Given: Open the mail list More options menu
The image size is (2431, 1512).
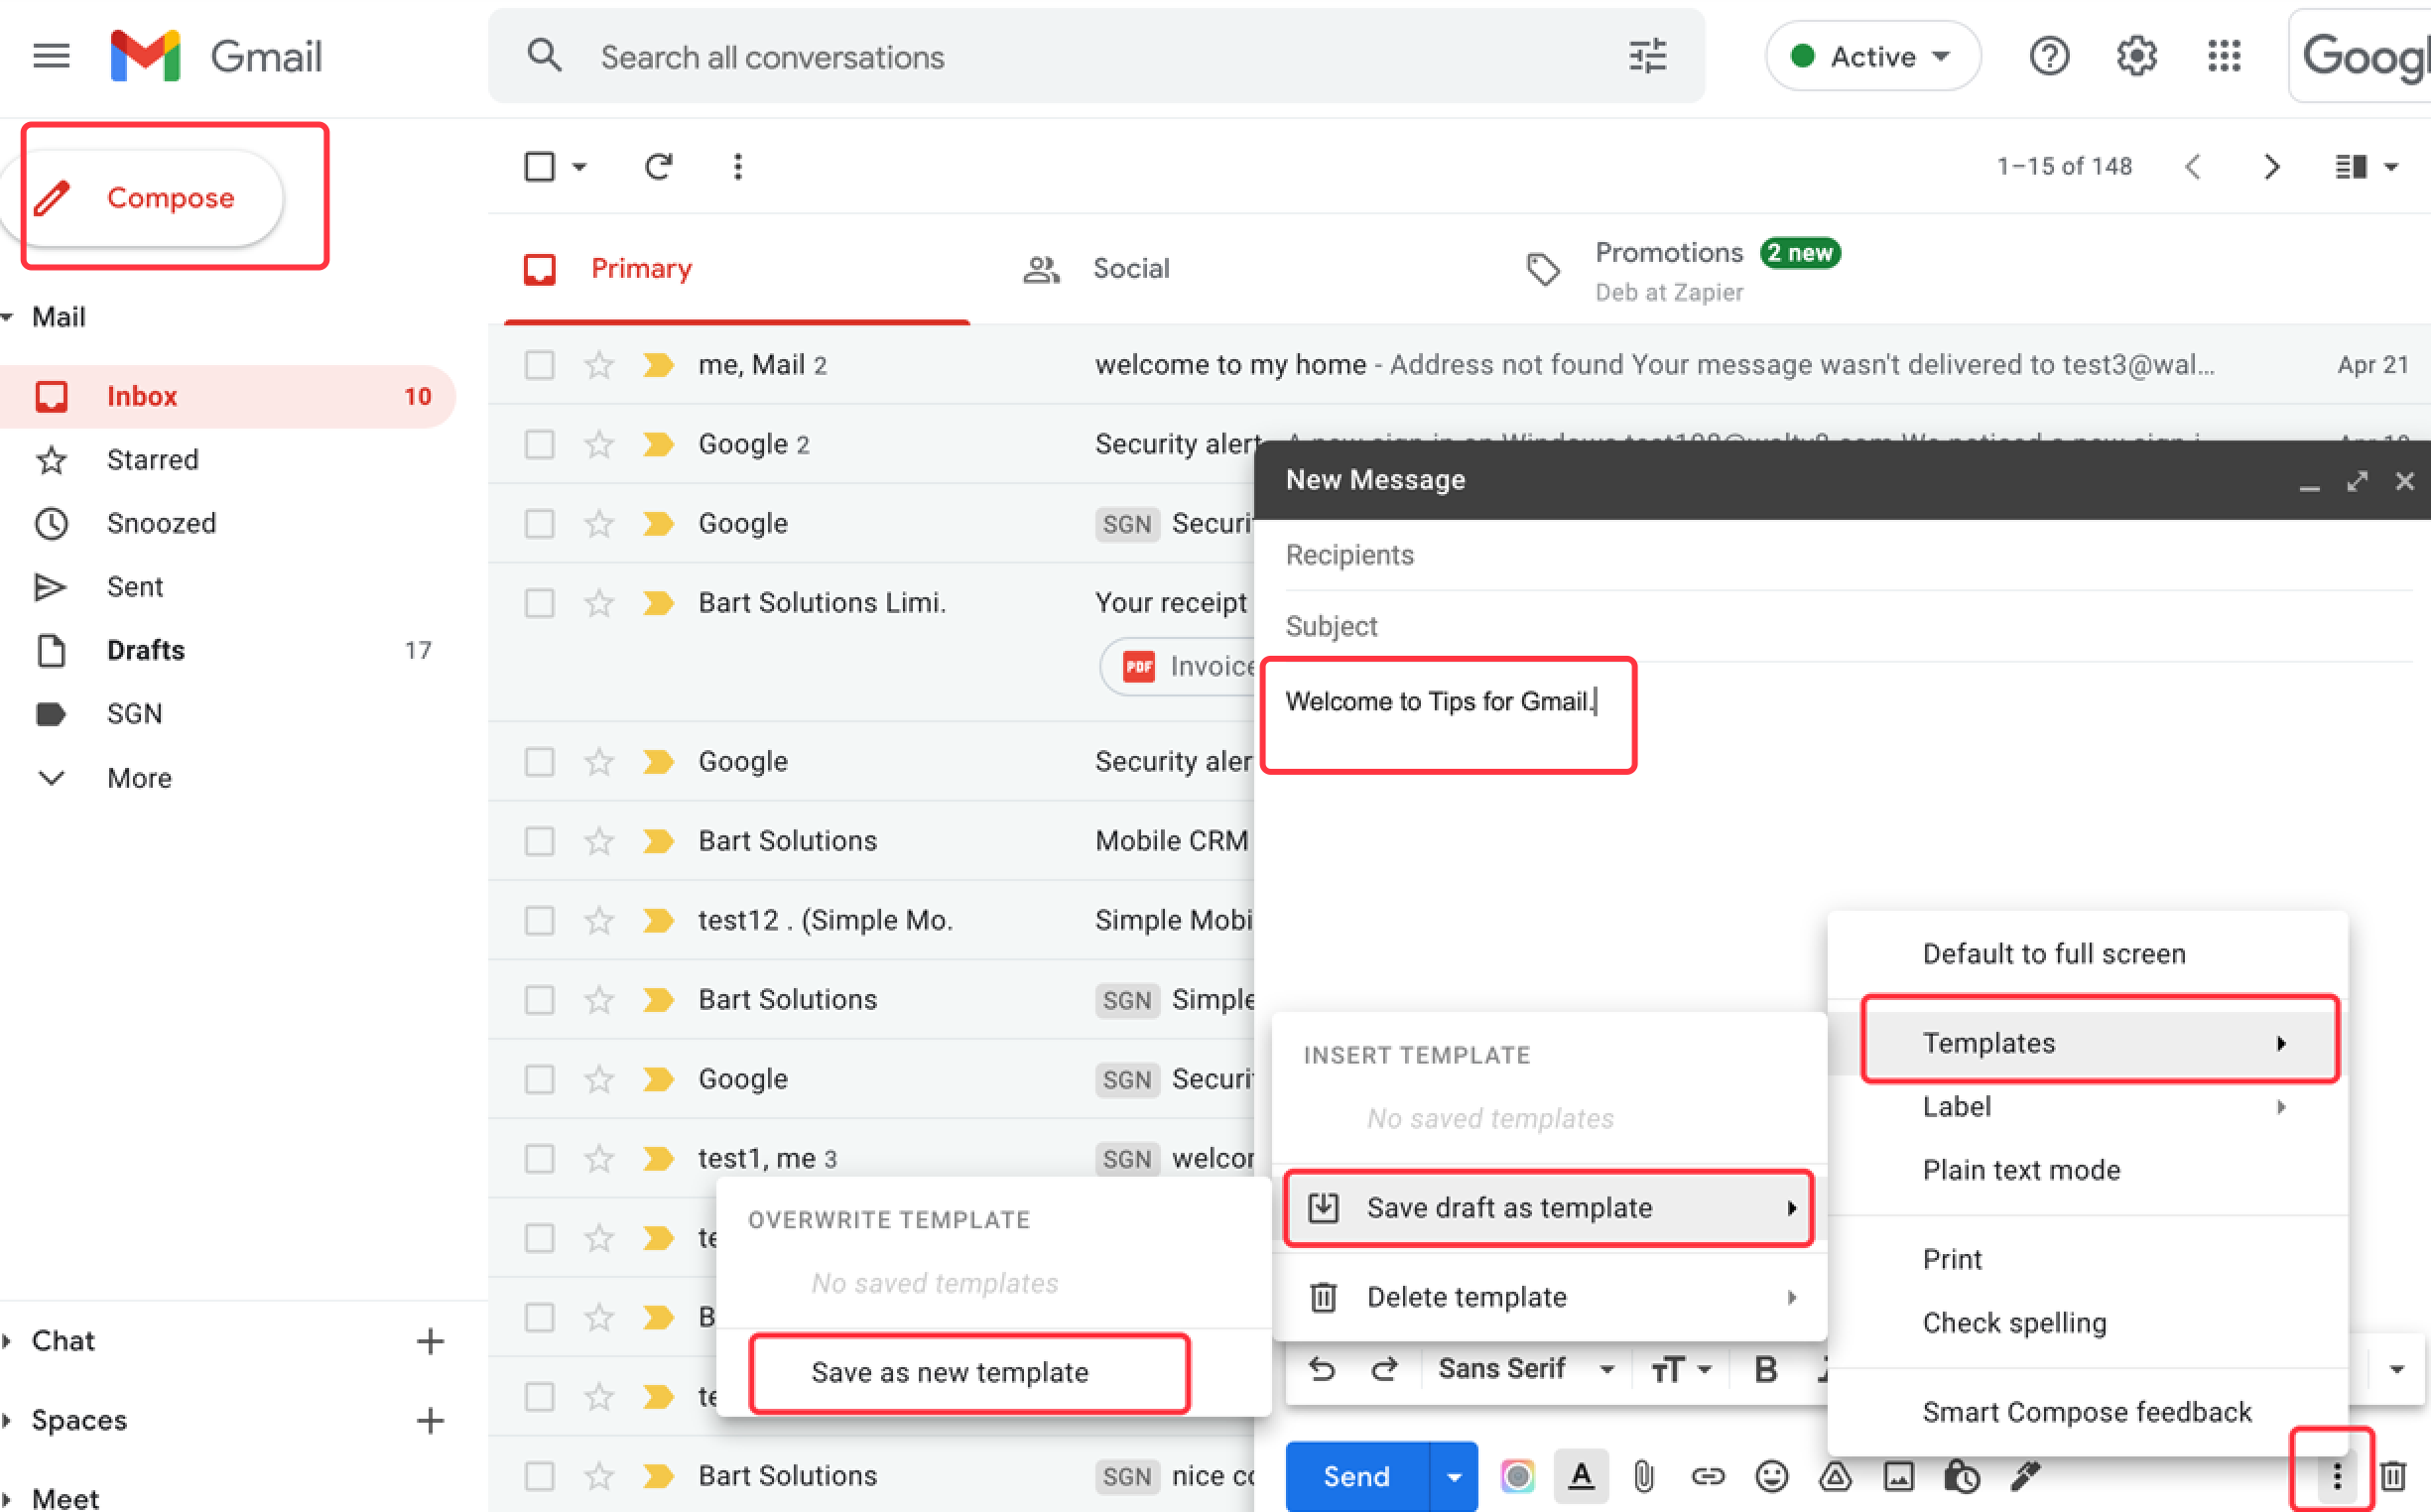Looking at the screenshot, I should tap(737, 166).
